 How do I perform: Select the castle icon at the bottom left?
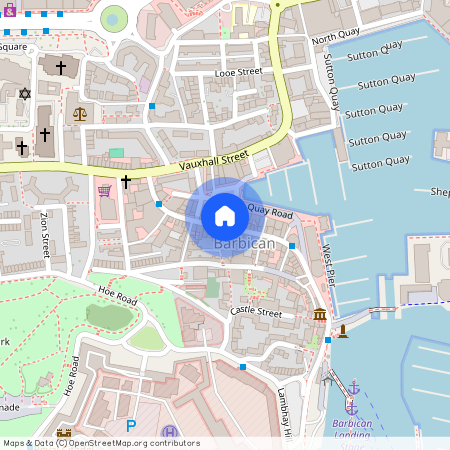coord(64,433)
